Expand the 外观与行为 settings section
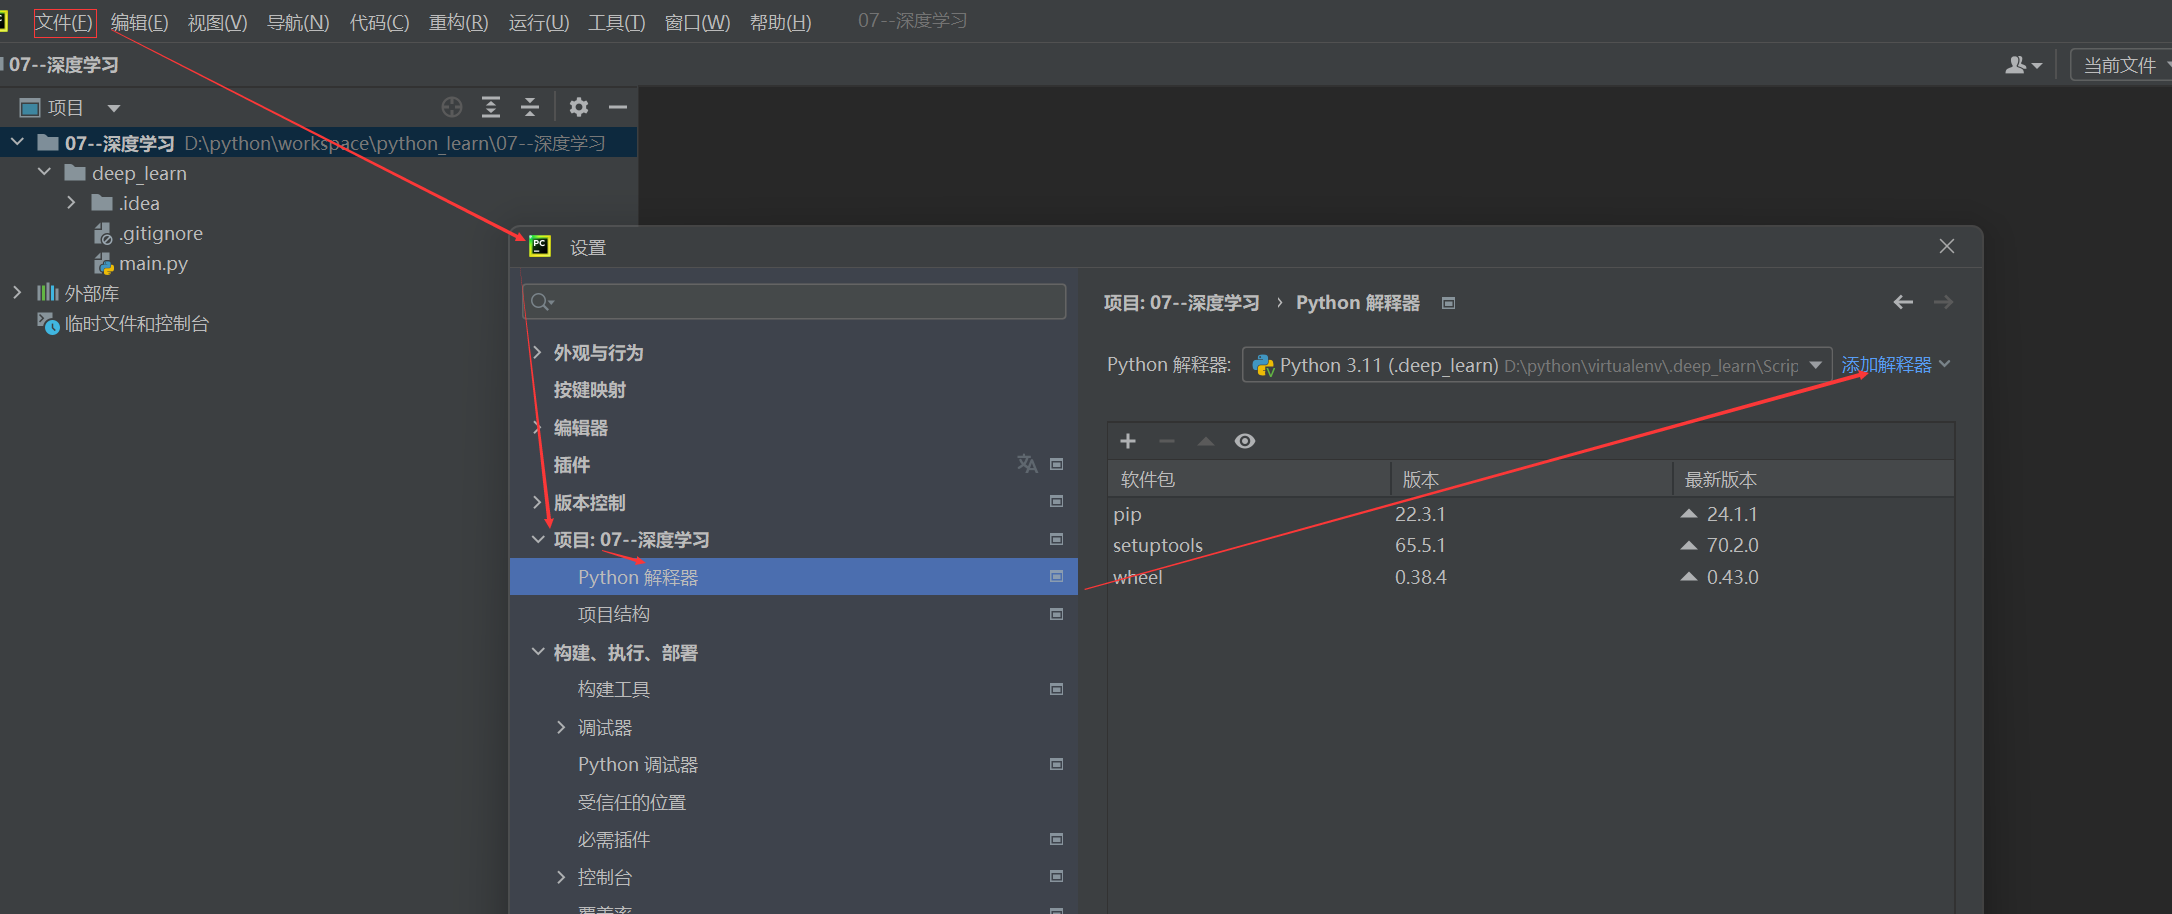Image resolution: width=2172 pixels, height=914 pixels. pyautogui.click(x=537, y=352)
